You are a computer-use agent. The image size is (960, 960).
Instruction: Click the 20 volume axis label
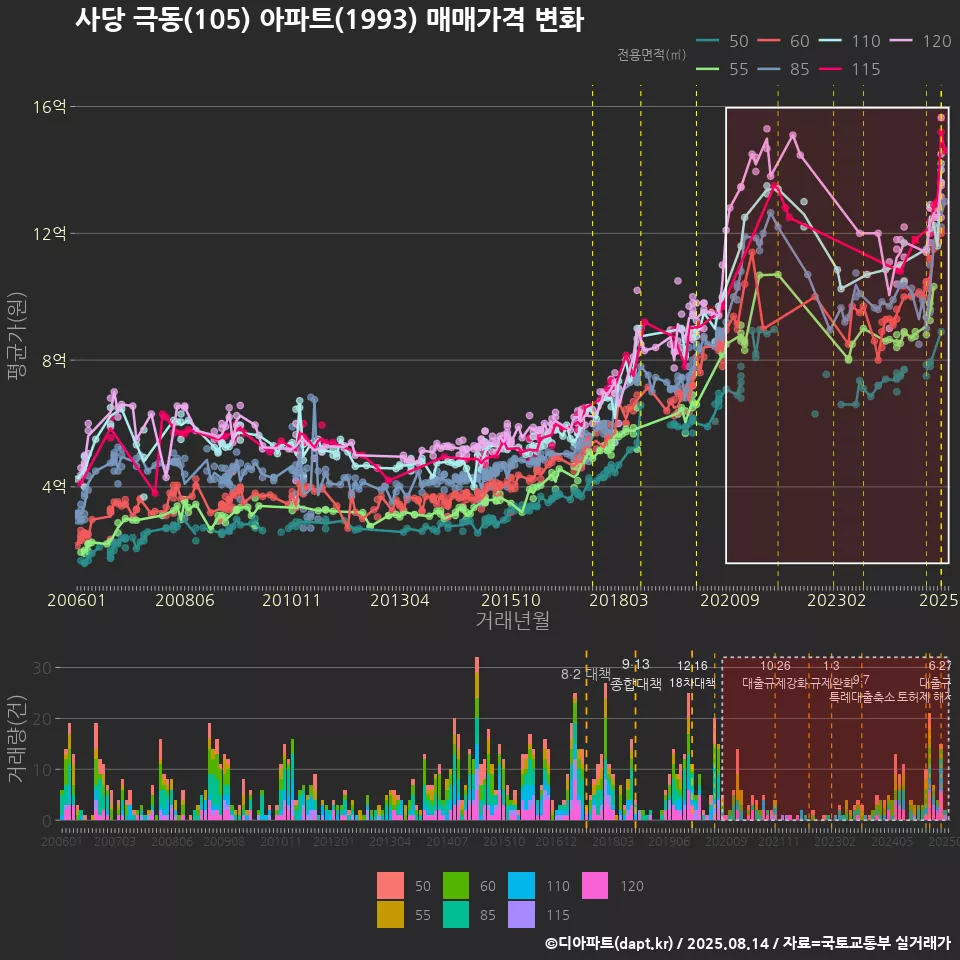pos(42,719)
